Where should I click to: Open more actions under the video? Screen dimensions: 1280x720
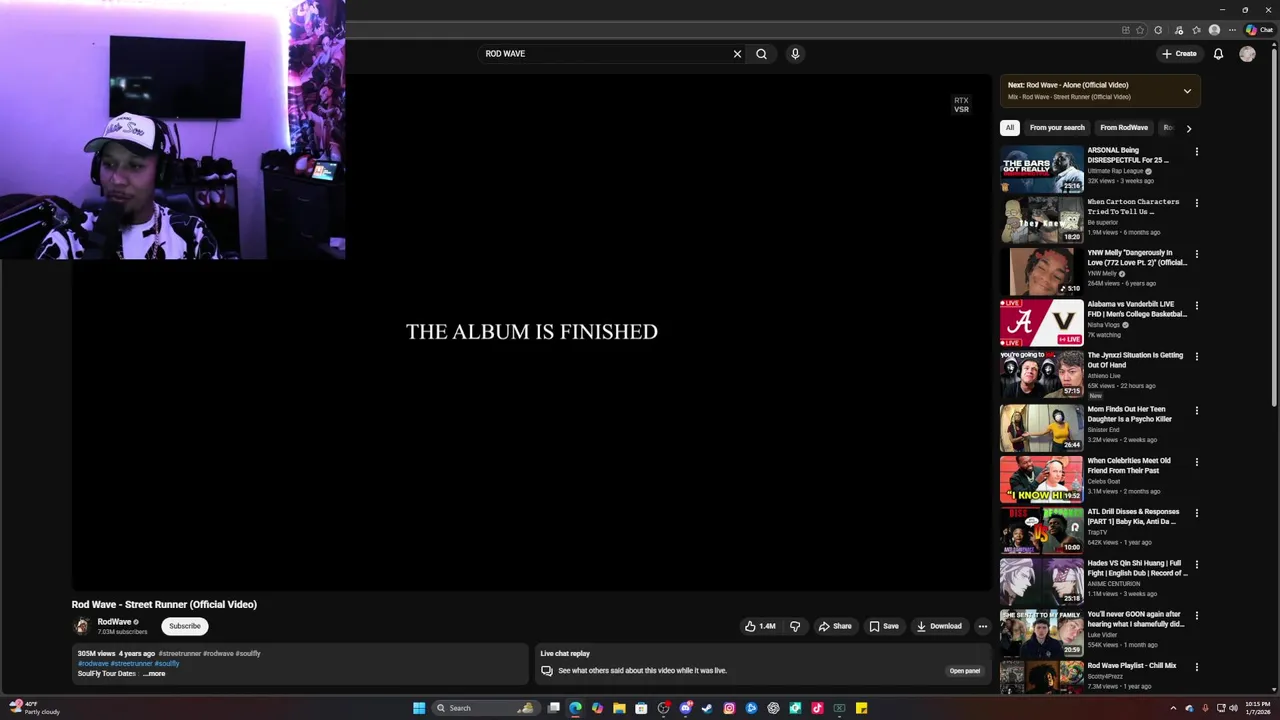pos(982,626)
